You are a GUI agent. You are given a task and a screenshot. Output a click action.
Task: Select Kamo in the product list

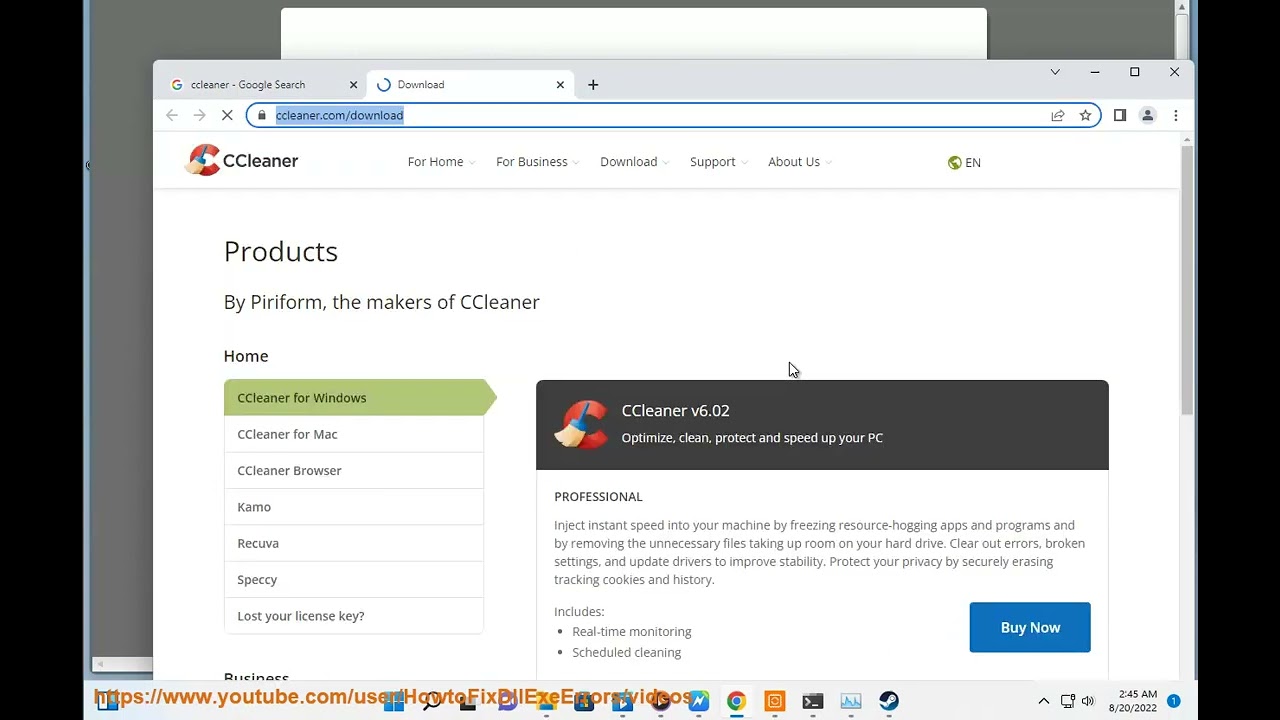coord(353,507)
